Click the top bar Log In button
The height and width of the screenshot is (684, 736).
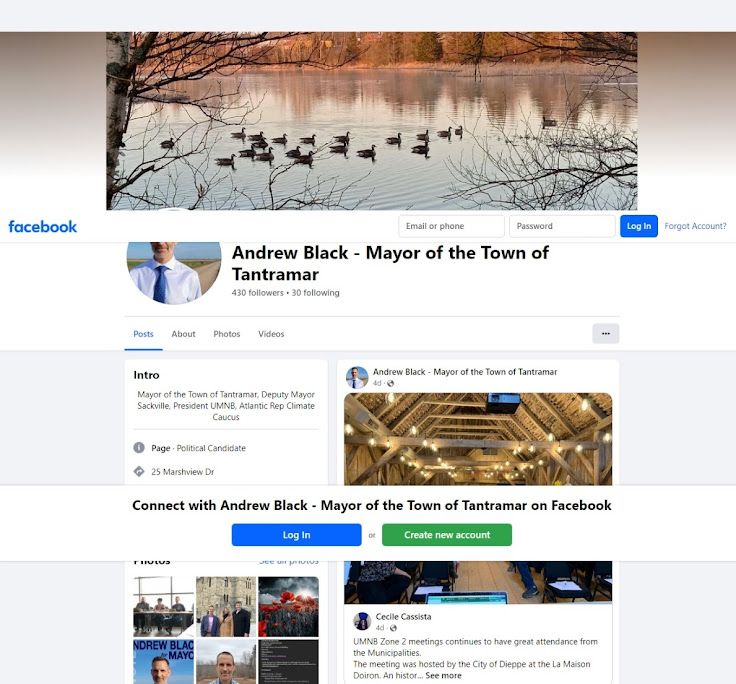tap(639, 226)
